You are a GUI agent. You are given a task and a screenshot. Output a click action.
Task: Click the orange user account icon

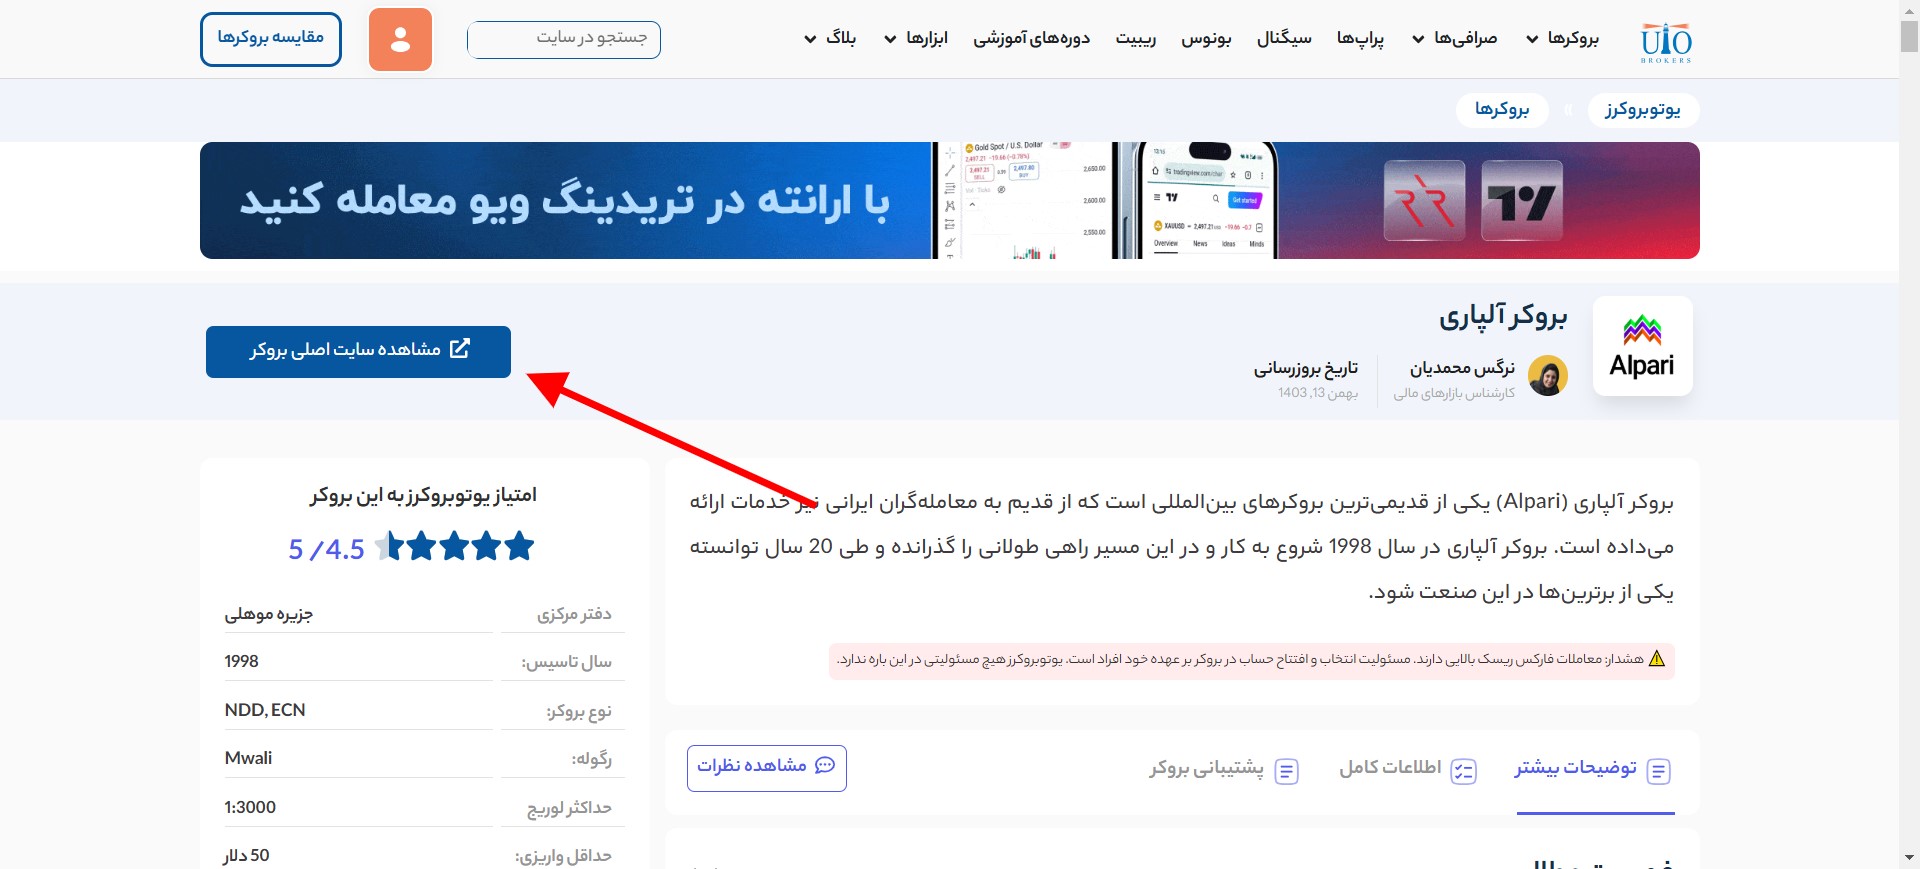(x=400, y=40)
